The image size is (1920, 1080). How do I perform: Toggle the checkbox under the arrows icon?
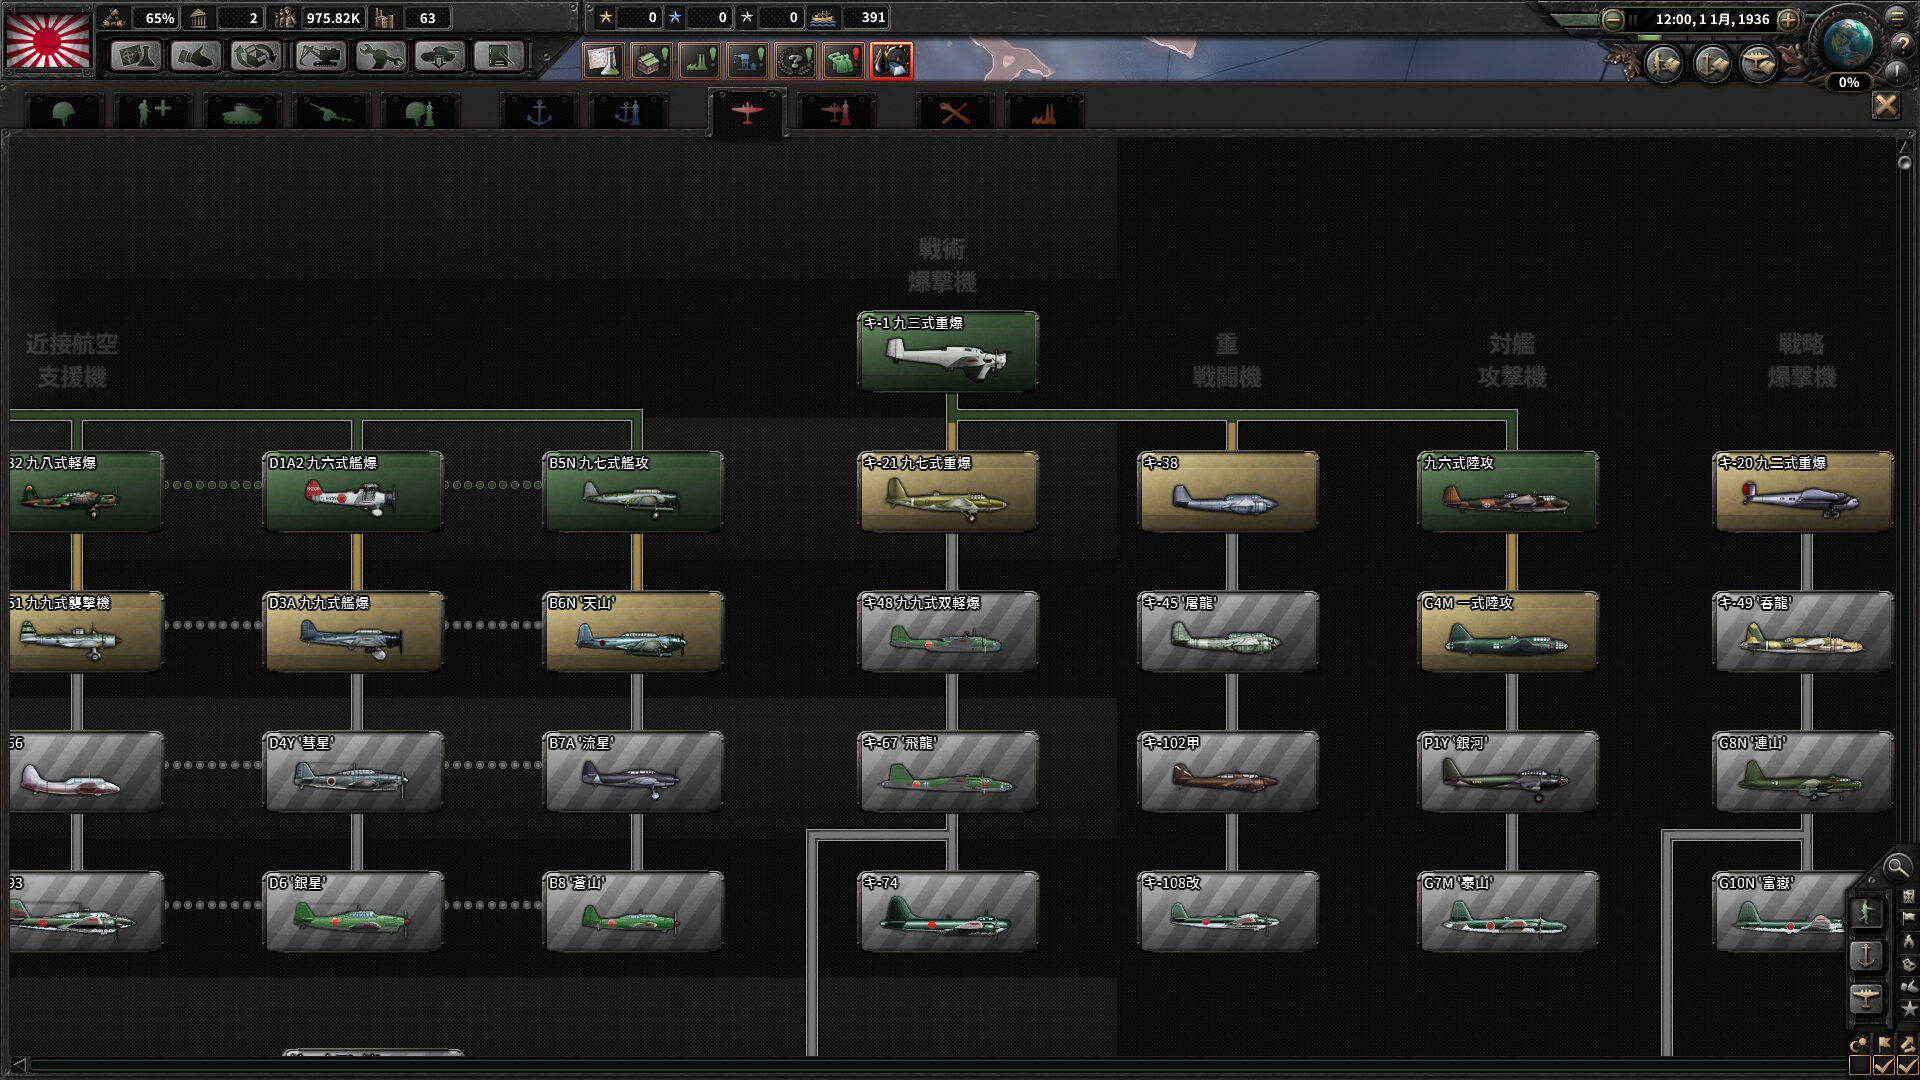point(1907,1066)
